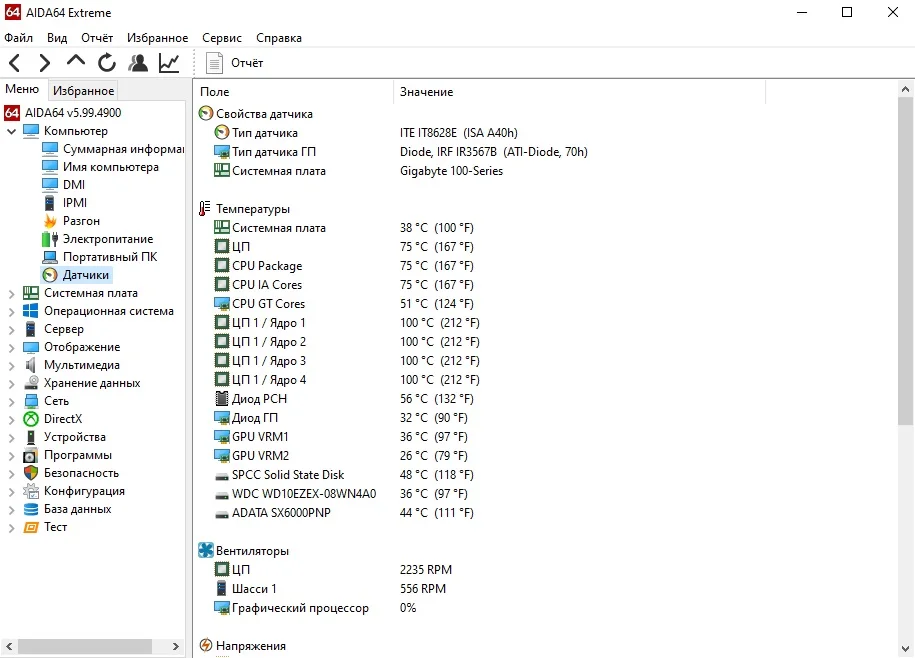
Task: Click the DirectX Xbox icon
Action: click(x=31, y=419)
